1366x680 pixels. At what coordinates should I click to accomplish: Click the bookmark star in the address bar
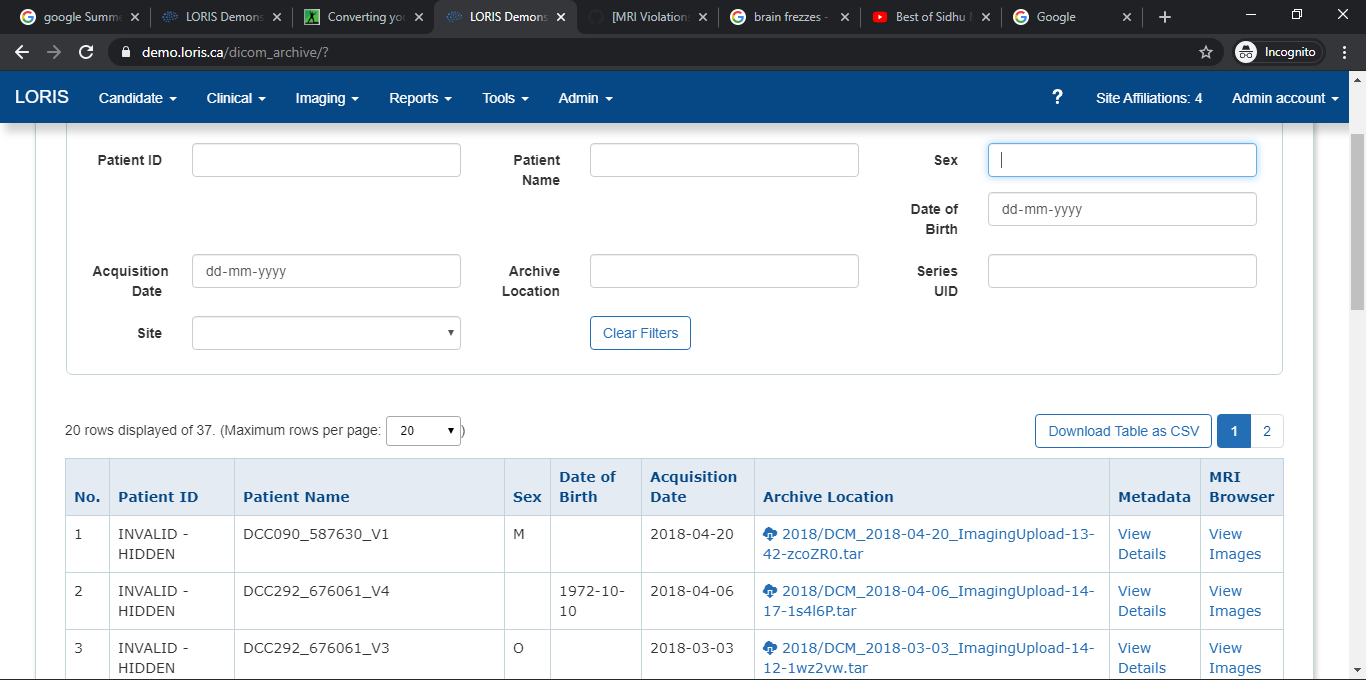1206,51
